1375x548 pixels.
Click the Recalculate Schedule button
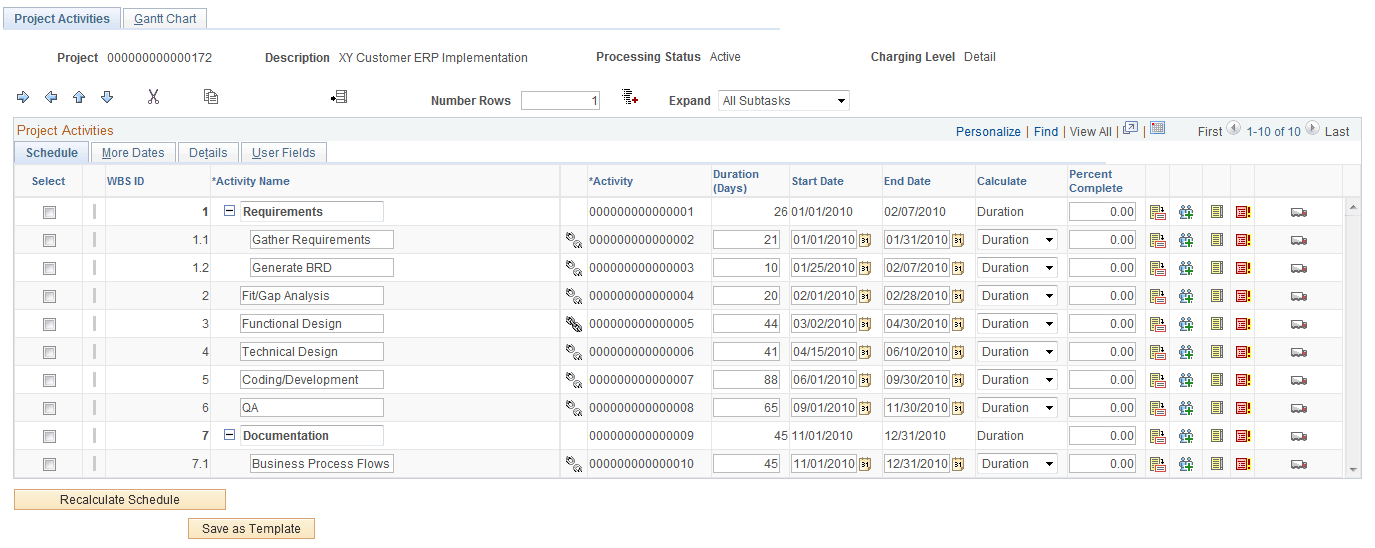point(120,500)
